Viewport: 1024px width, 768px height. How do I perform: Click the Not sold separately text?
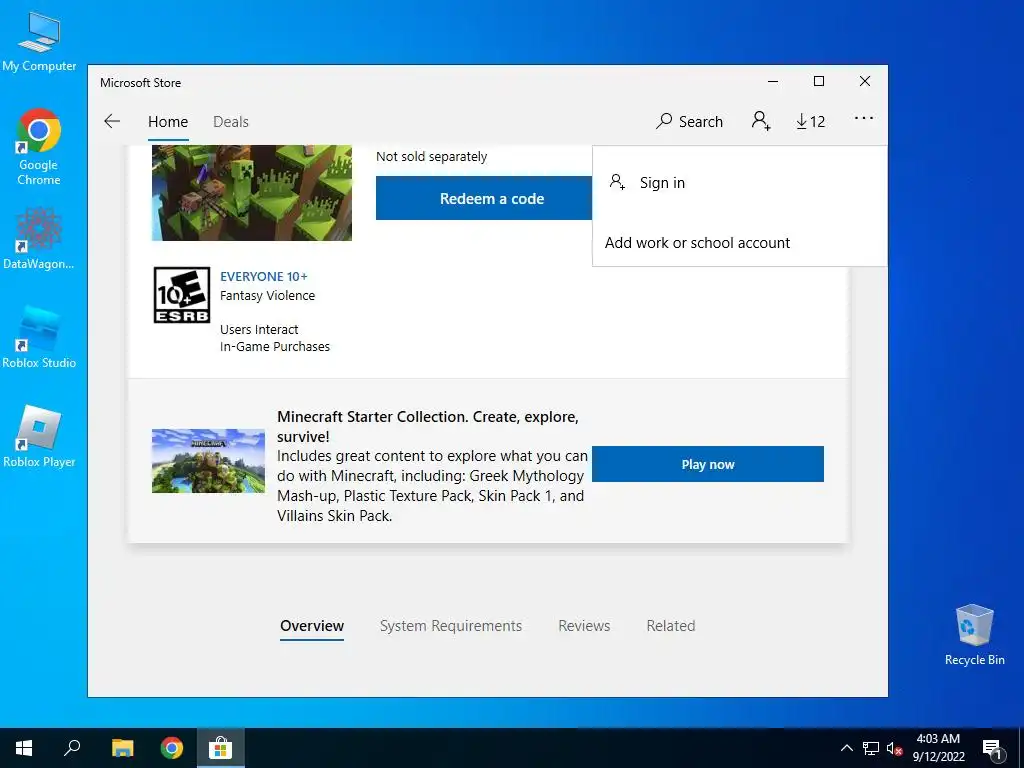tap(432, 157)
